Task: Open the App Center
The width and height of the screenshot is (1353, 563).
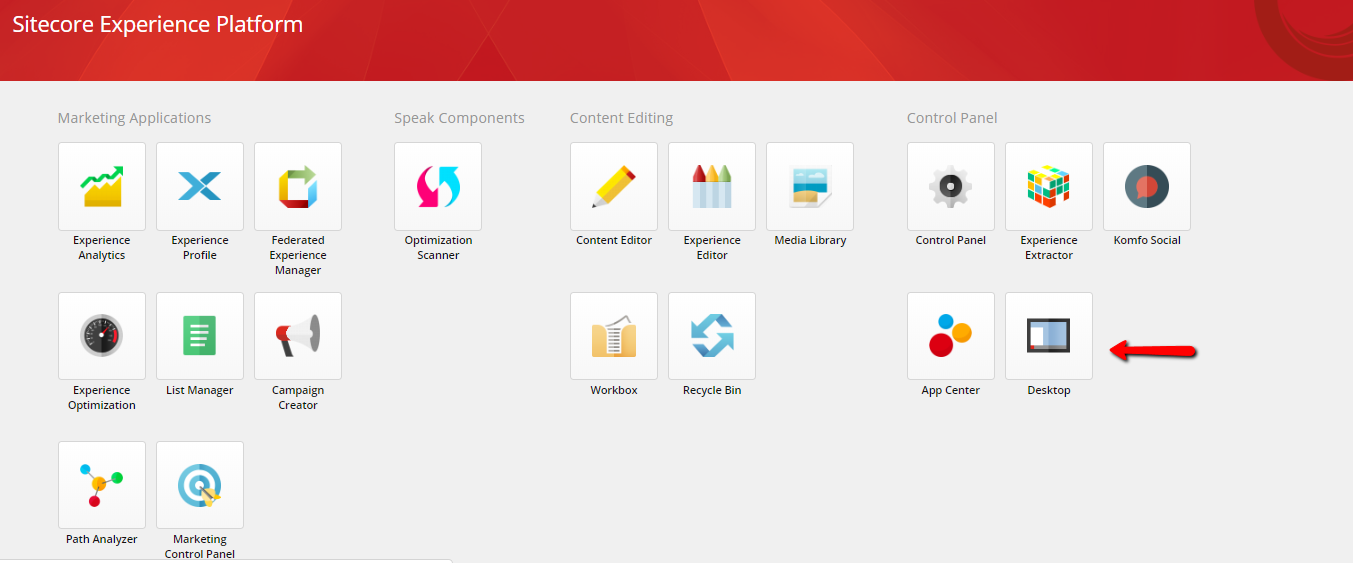Action: [951, 336]
